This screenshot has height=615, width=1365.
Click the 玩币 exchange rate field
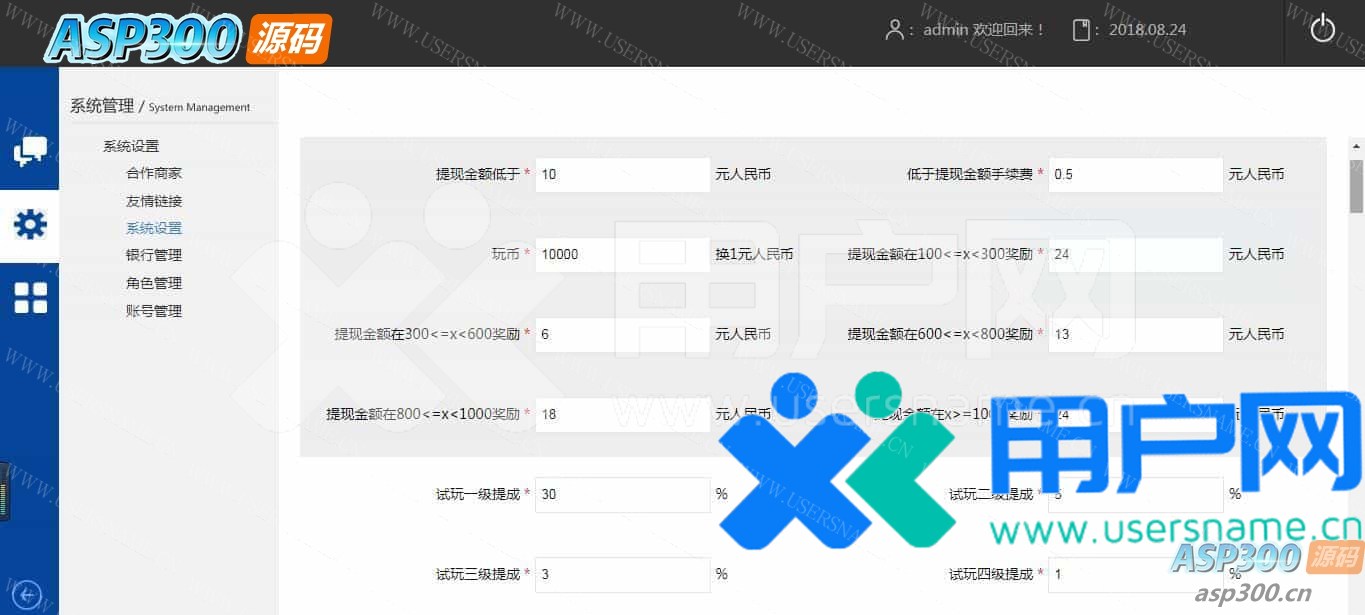[x=622, y=254]
